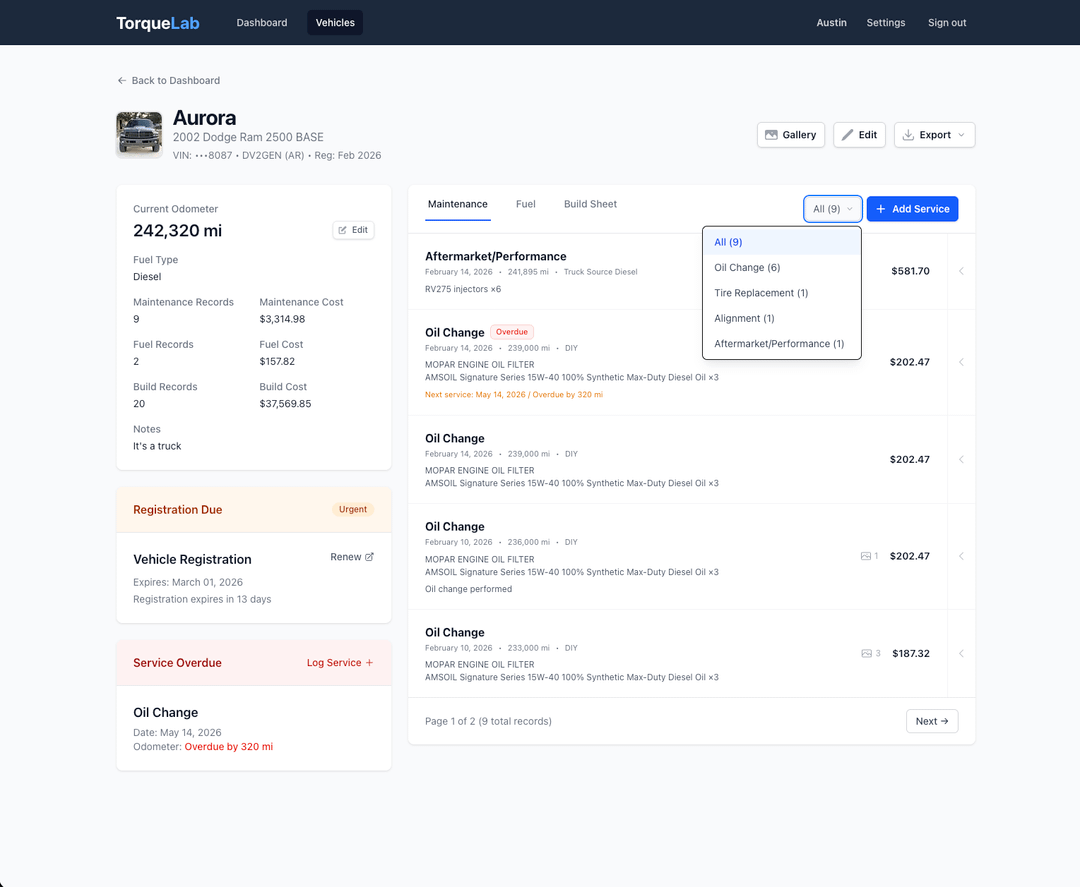1080x887 pixels.
Task: Click the TorqueLab logo
Action: [x=158, y=23]
